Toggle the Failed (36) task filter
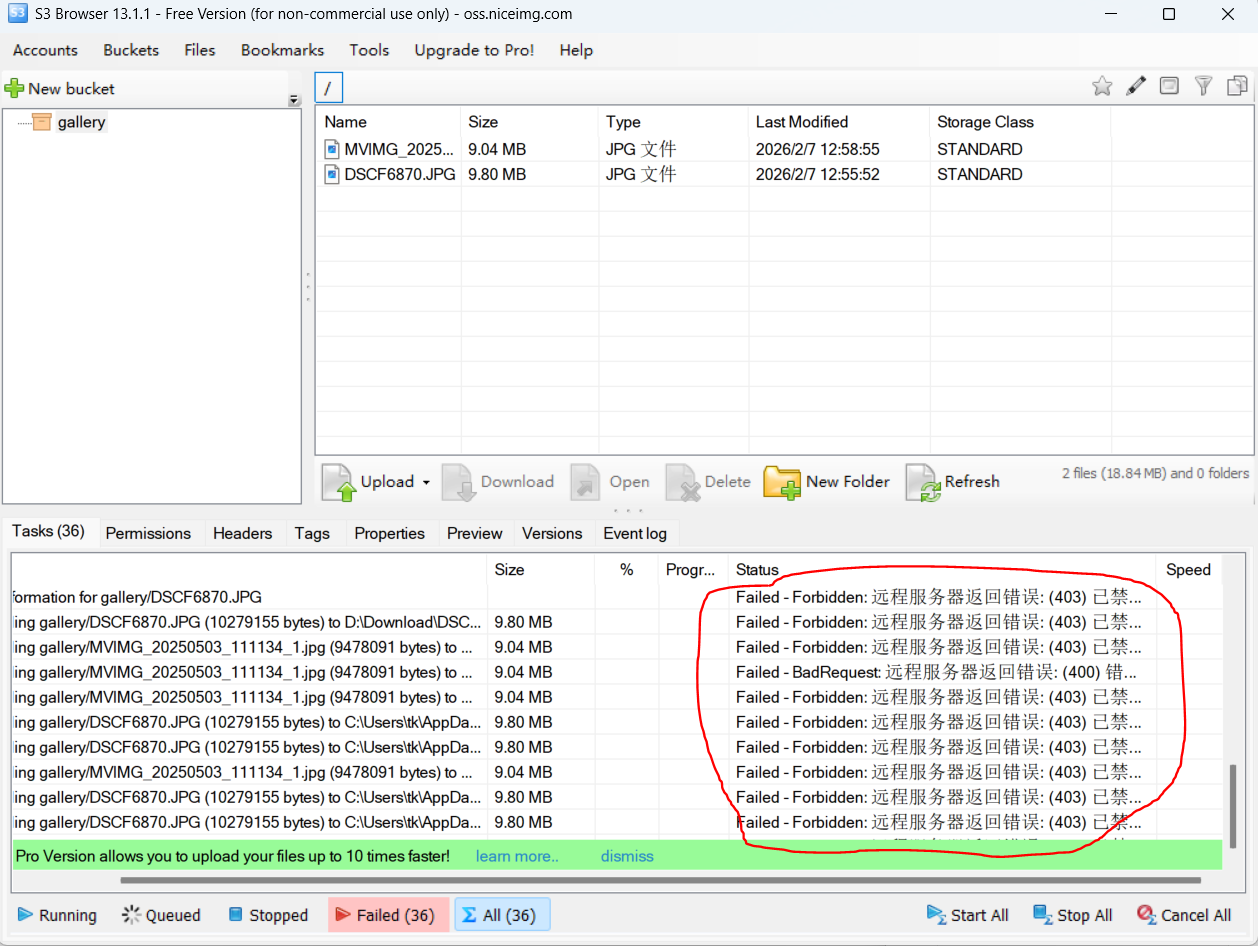The width and height of the screenshot is (1258, 946). coord(389,915)
